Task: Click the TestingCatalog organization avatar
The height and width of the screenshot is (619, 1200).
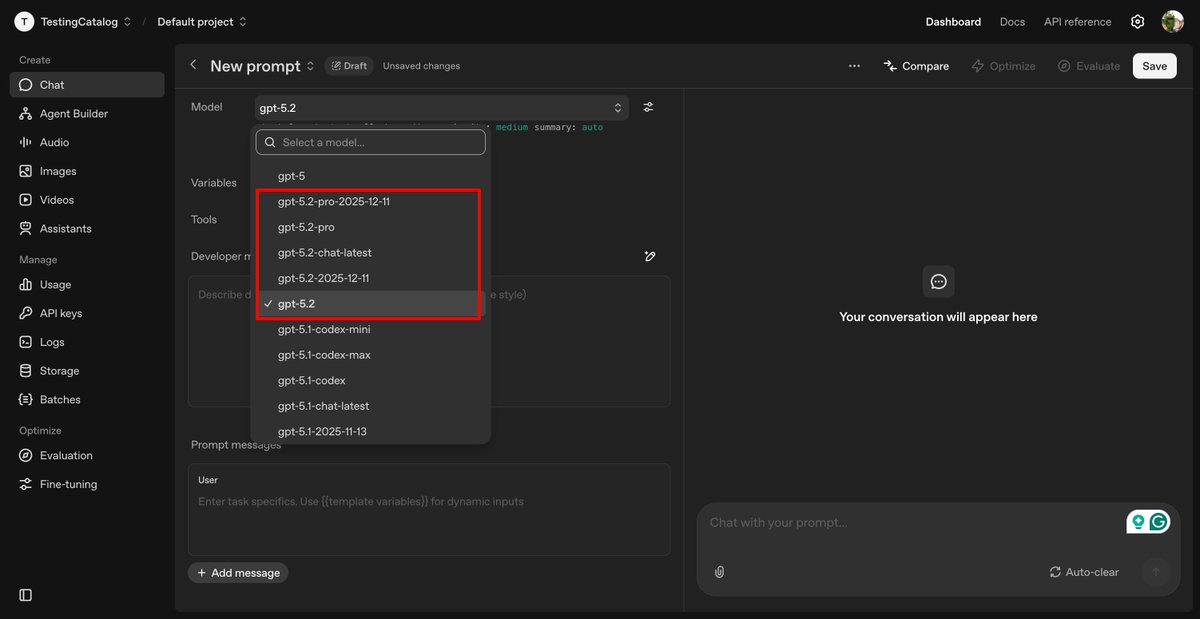Action: point(24,22)
